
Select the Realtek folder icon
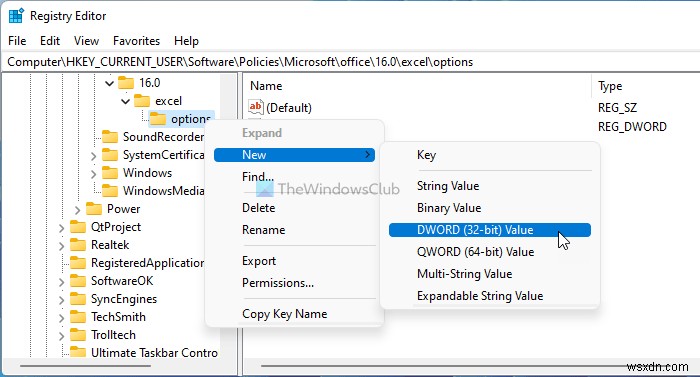(x=78, y=245)
